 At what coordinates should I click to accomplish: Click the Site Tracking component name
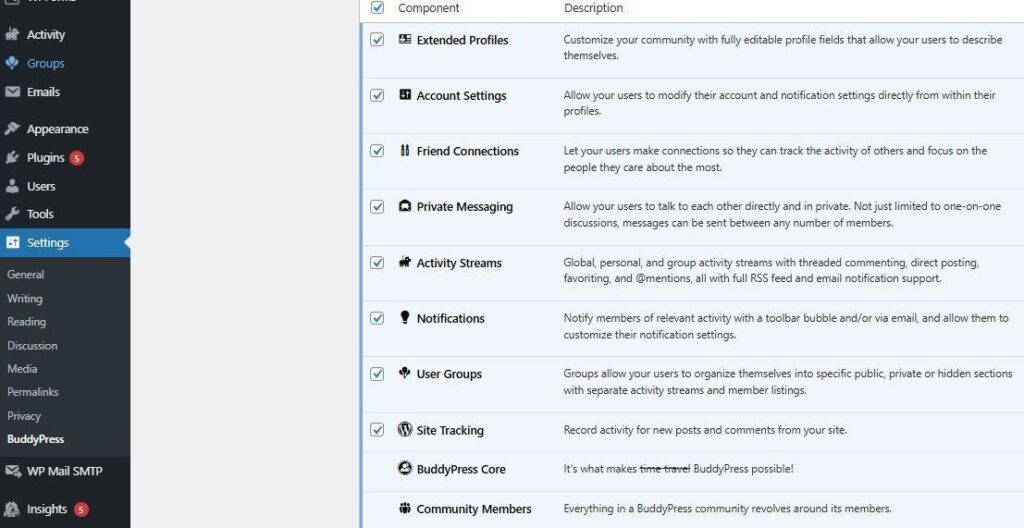tap(450, 430)
